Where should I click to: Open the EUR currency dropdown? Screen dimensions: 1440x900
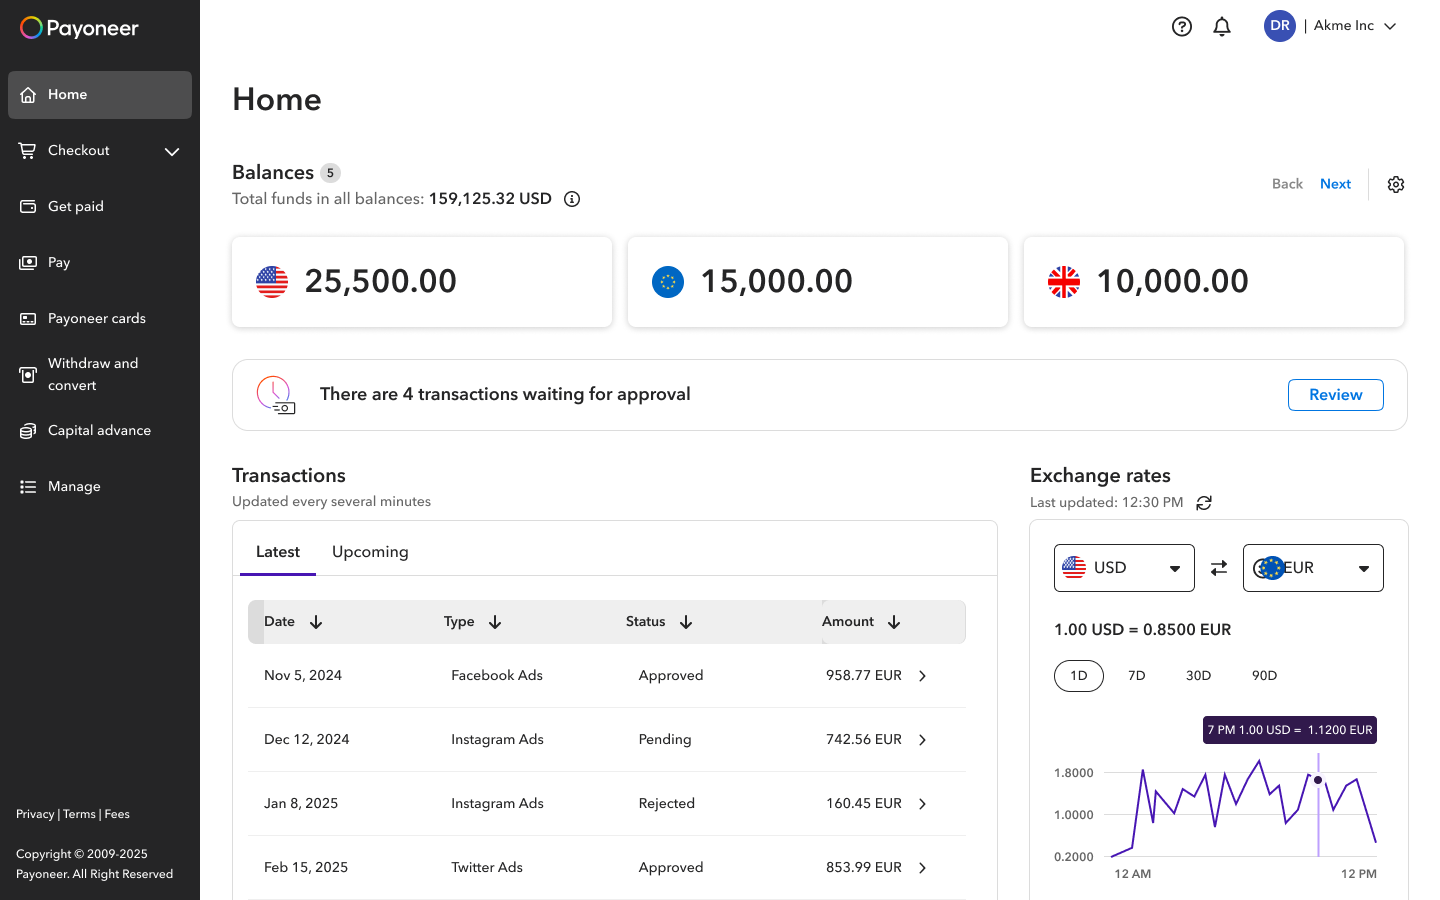coord(1313,568)
